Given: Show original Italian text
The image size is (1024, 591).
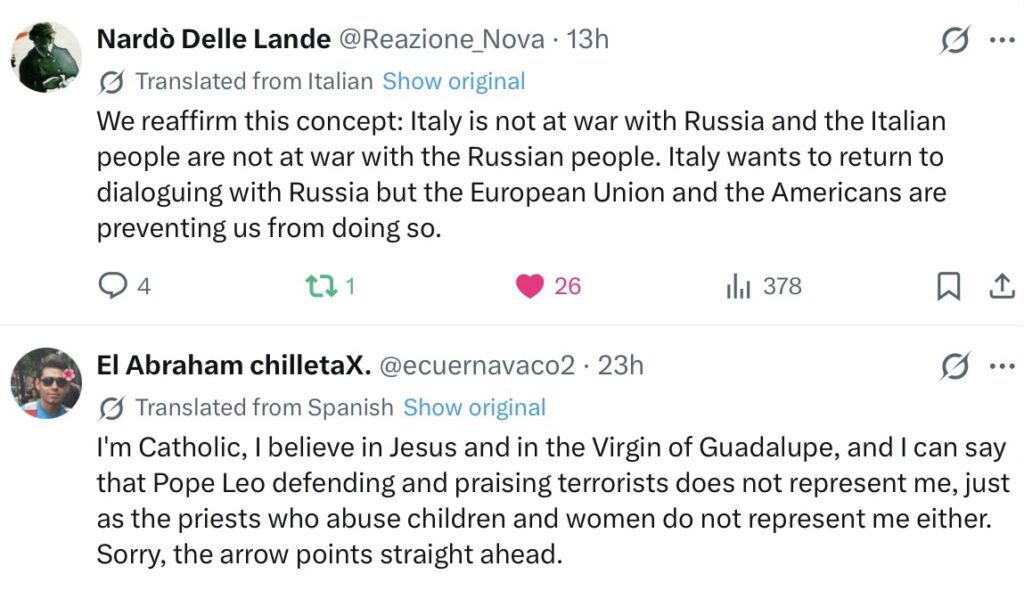Looking at the screenshot, I should pyautogui.click(x=453, y=81).
